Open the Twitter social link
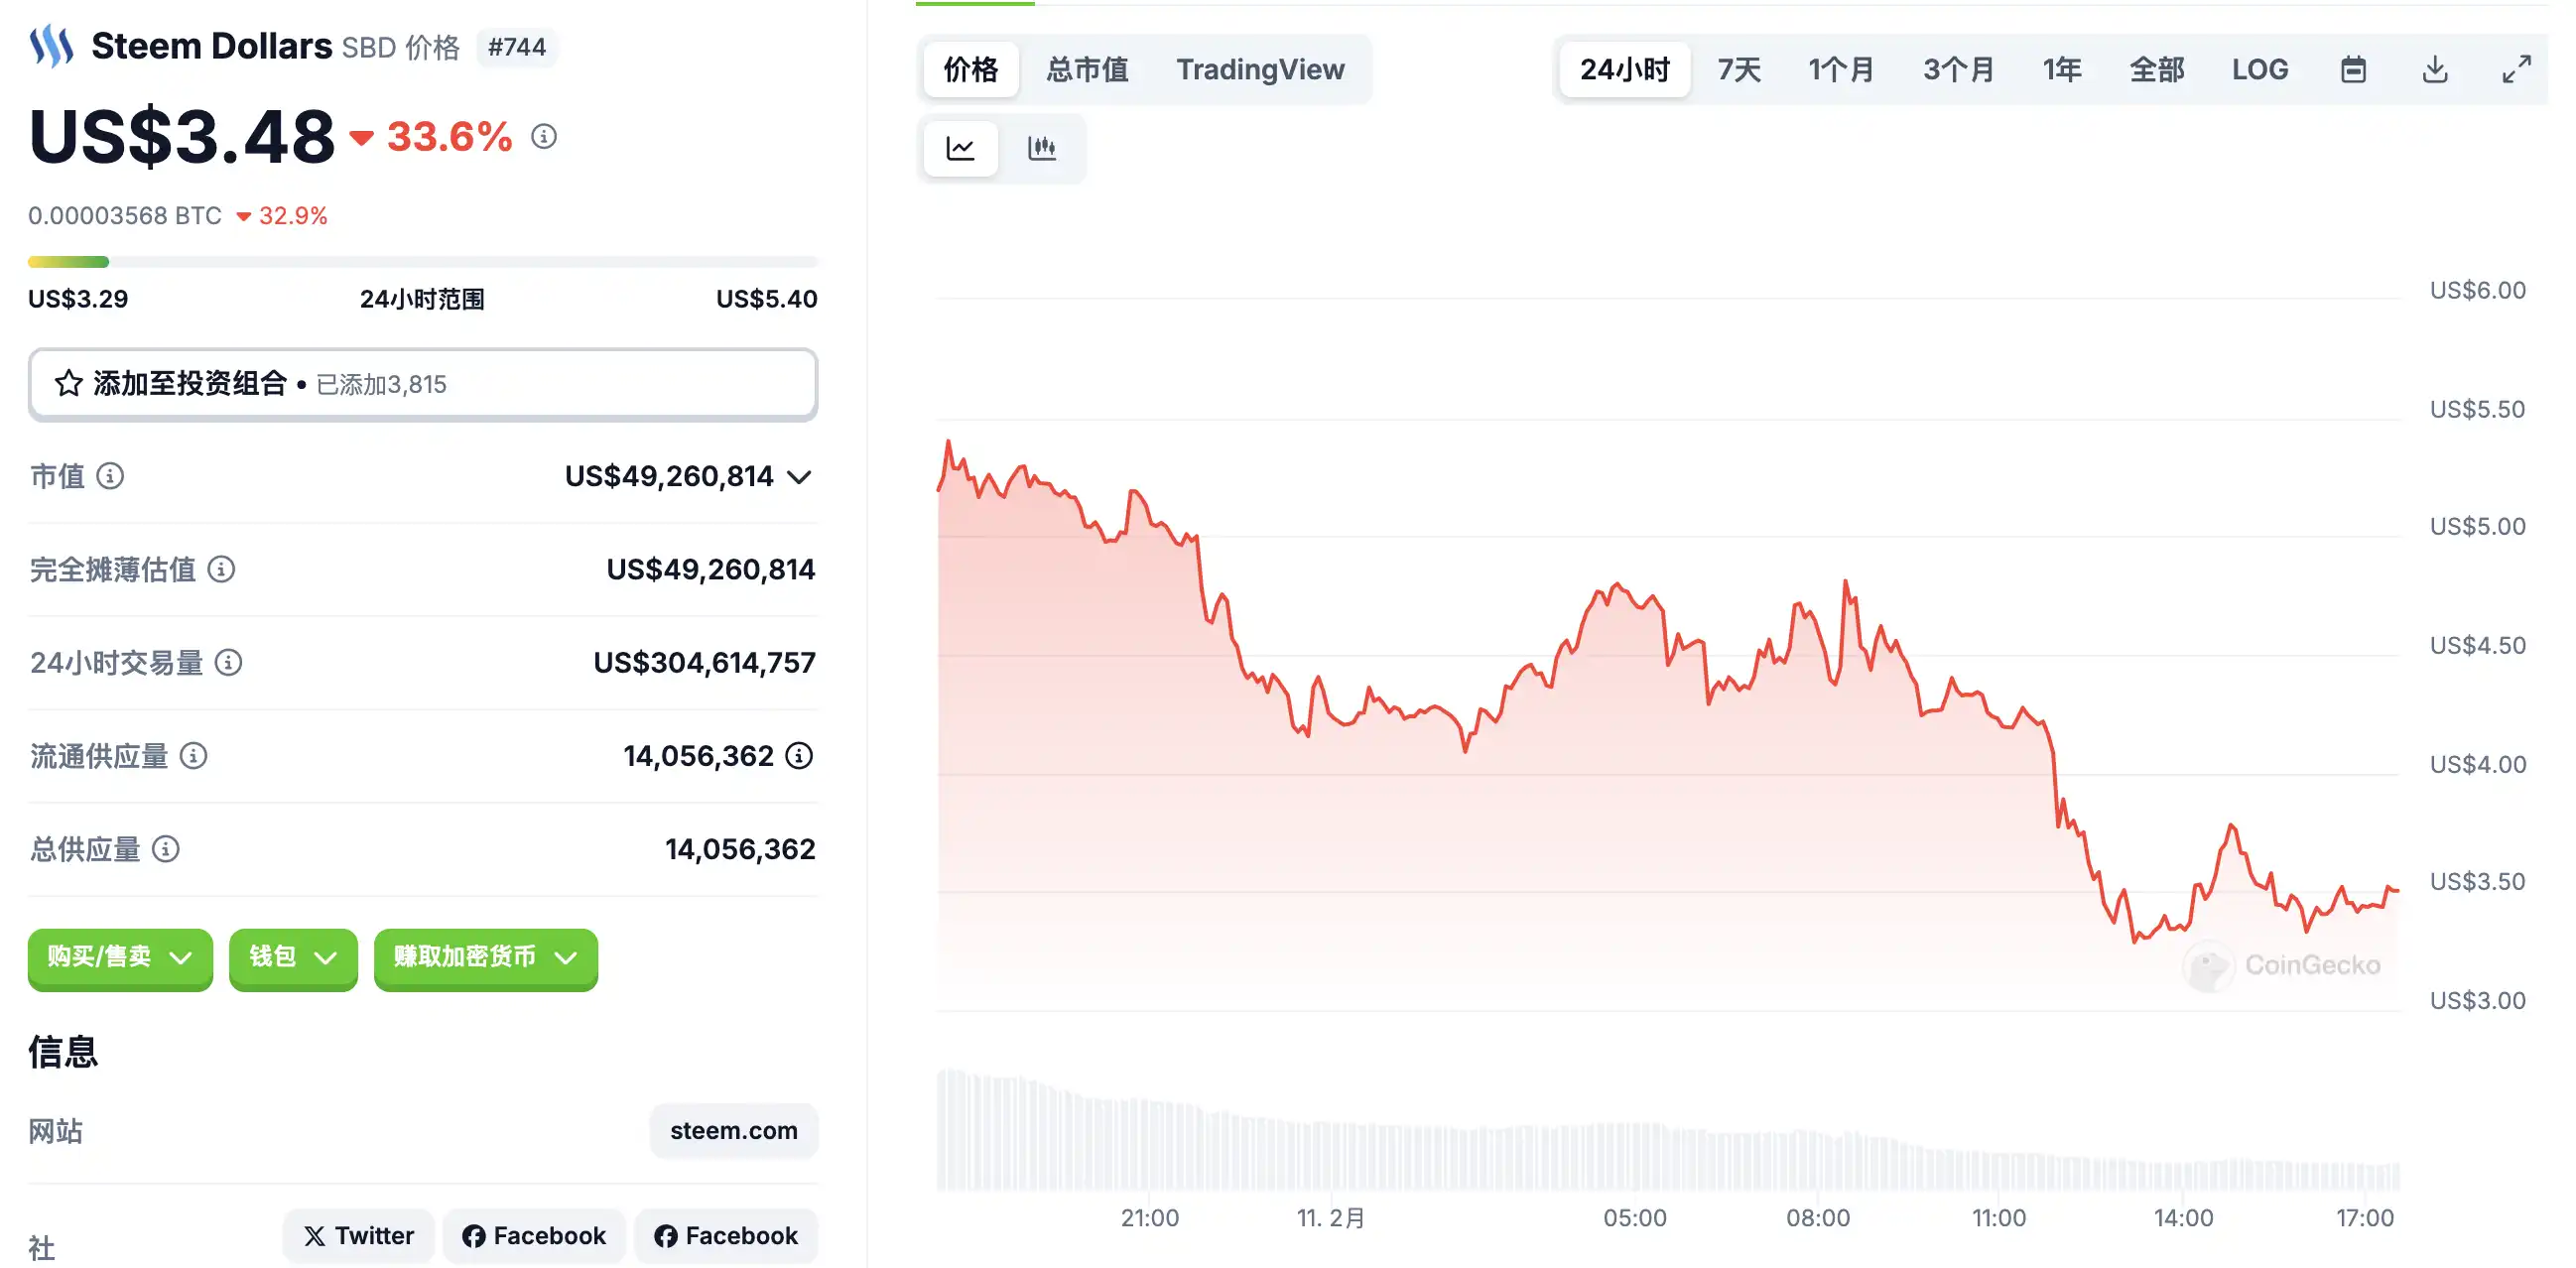The width and height of the screenshot is (2576, 1268). tap(358, 1235)
